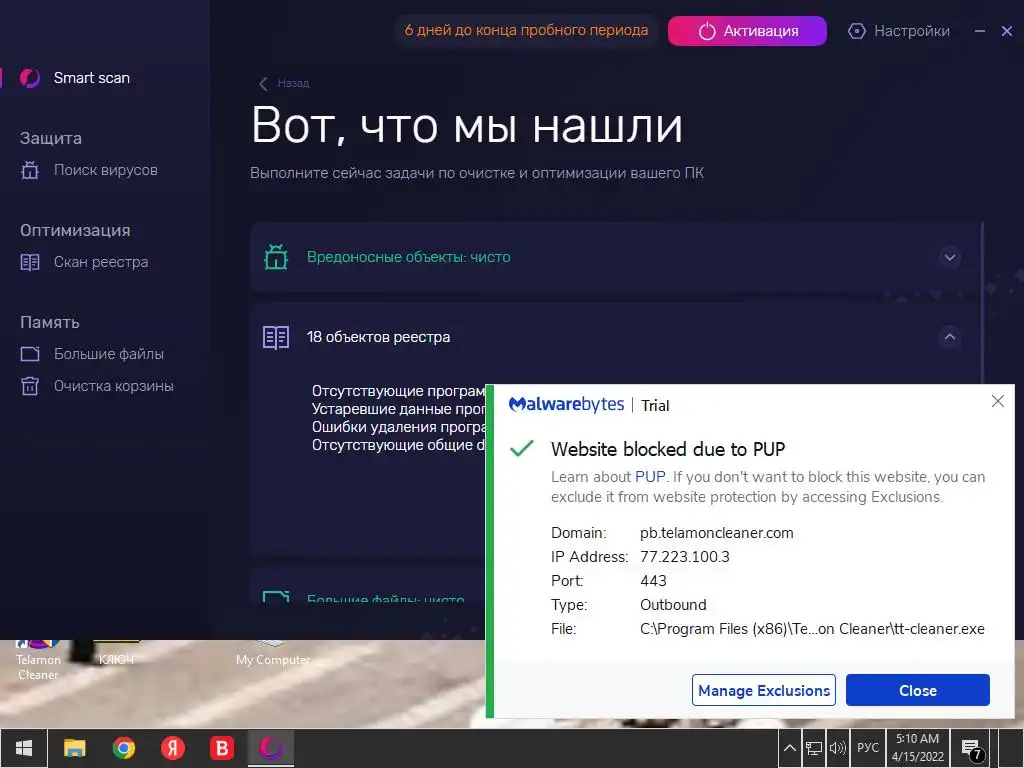Select the 18 объектов реестра heading
This screenshot has height=768, width=1024.
379,337
